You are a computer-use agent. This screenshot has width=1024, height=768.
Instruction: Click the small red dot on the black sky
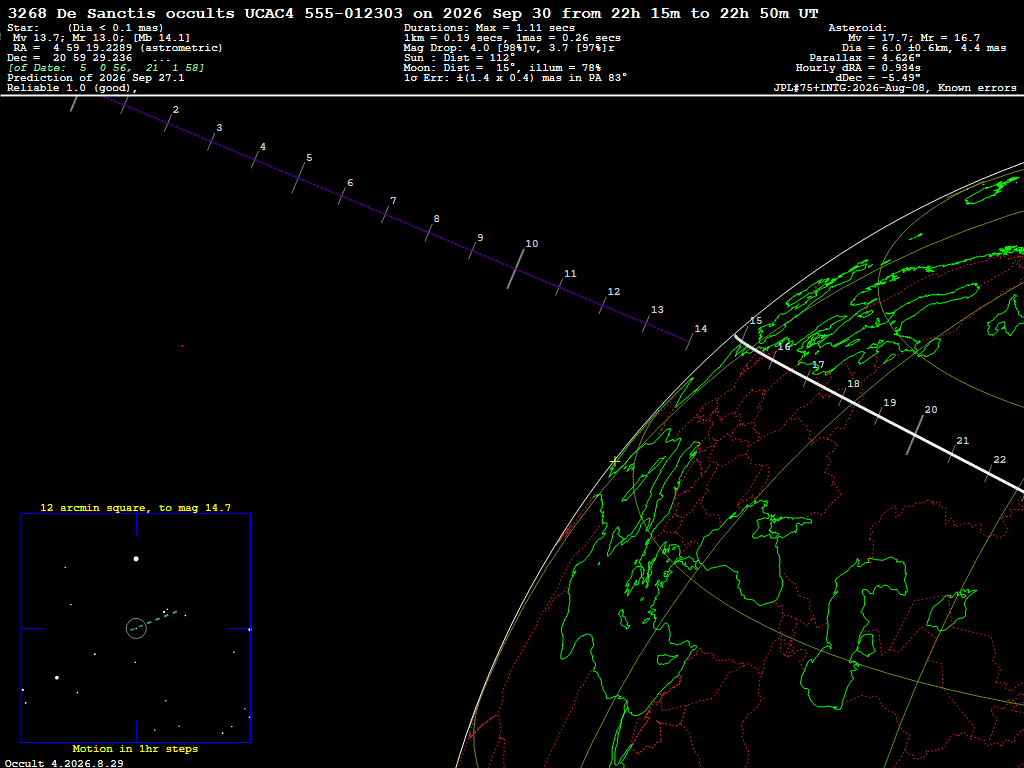click(182, 346)
